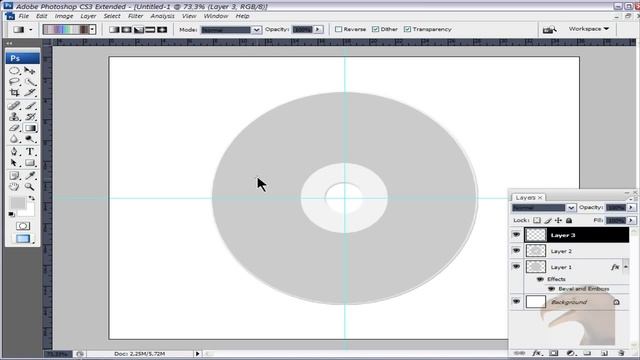The width and height of the screenshot is (640, 360).
Task: Select the Brush tool
Action: pos(30,106)
